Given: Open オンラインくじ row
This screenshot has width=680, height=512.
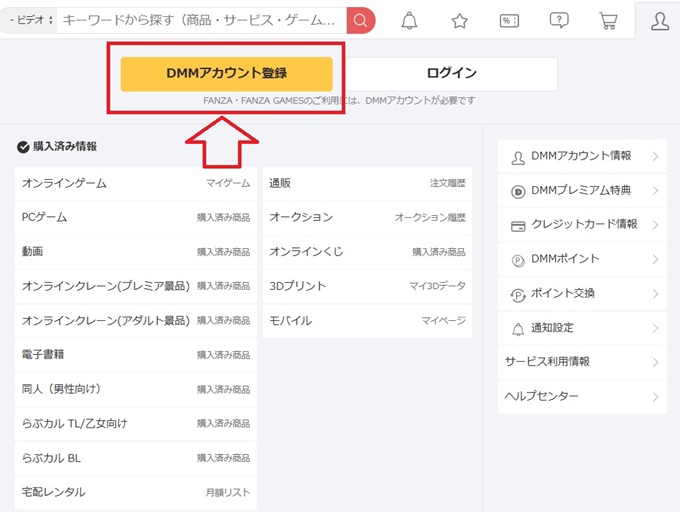Looking at the screenshot, I should (x=367, y=252).
